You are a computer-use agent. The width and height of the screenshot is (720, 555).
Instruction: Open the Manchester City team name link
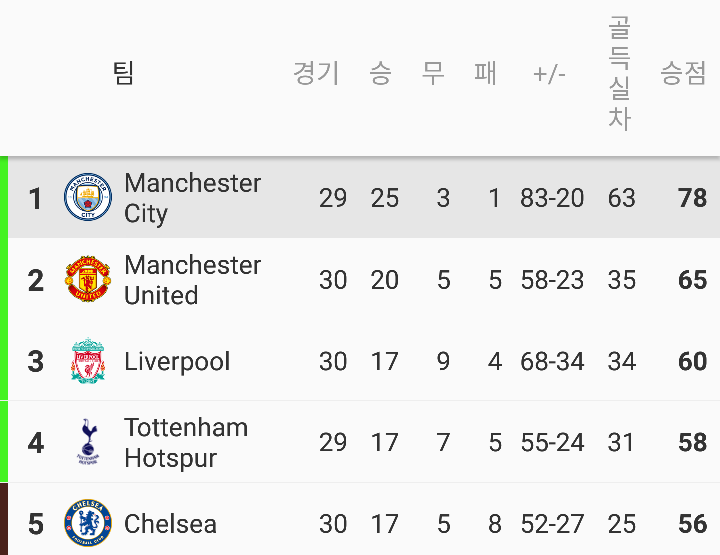pos(192,198)
